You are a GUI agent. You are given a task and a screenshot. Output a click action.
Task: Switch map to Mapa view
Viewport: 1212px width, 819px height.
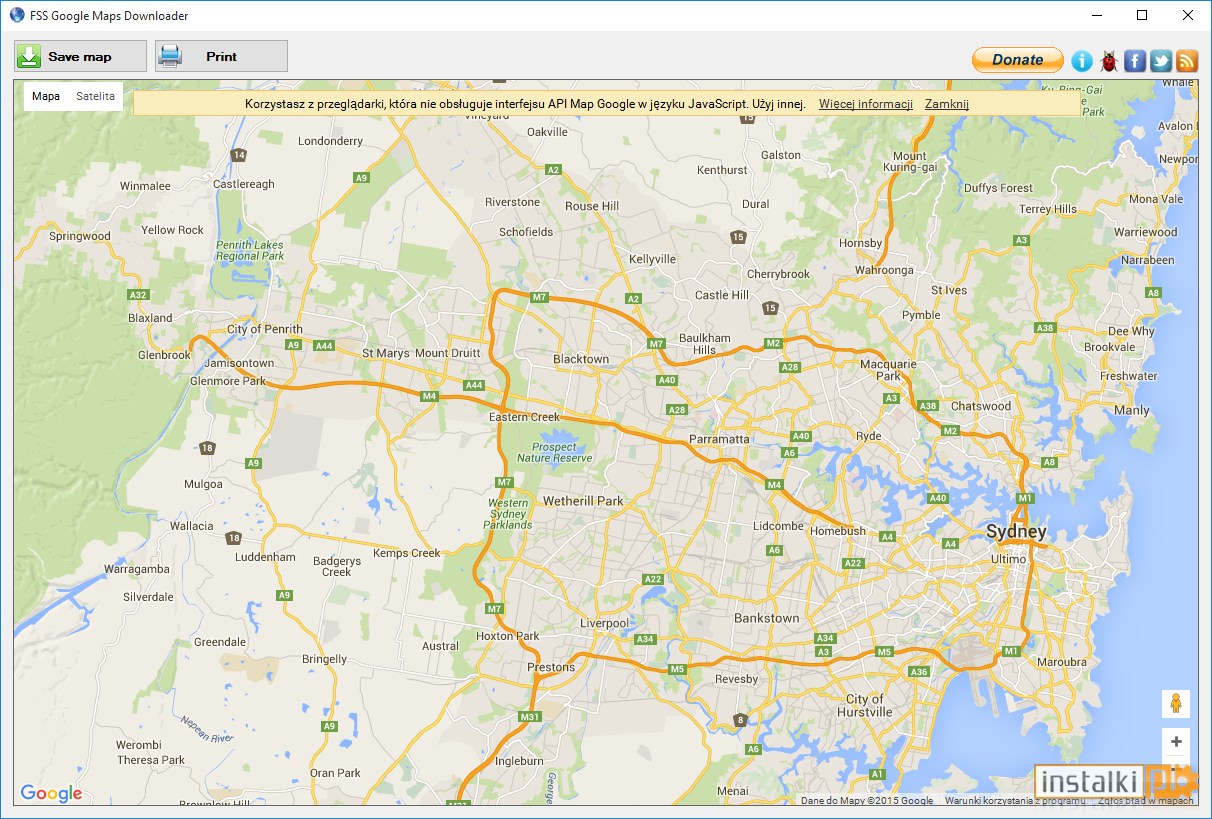(x=46, y=96)
